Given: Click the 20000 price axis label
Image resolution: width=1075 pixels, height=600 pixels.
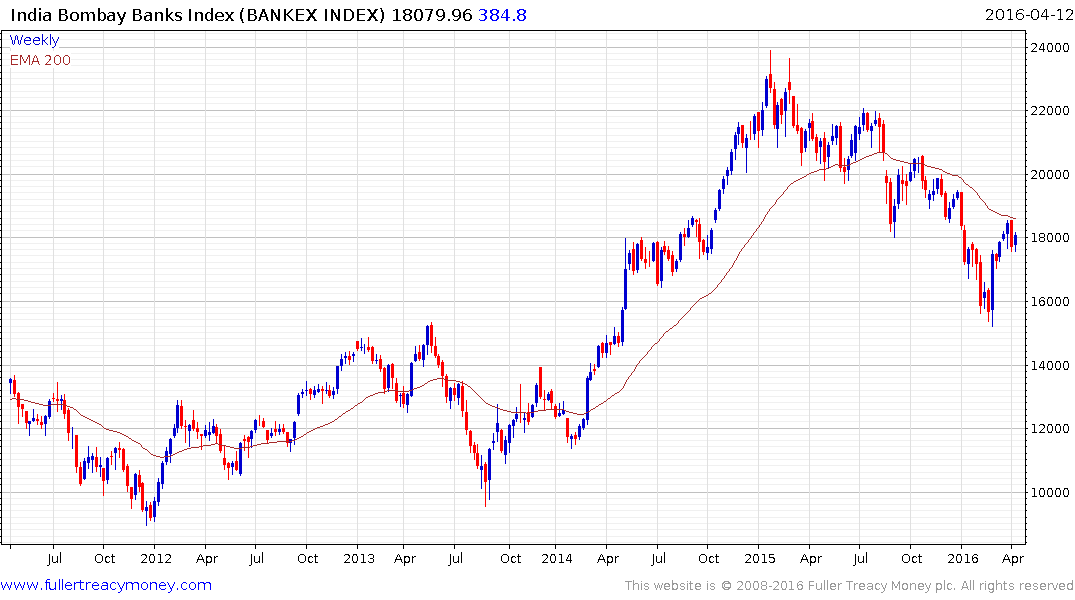Looking at the screenshot, I should tap(1050, 174).
